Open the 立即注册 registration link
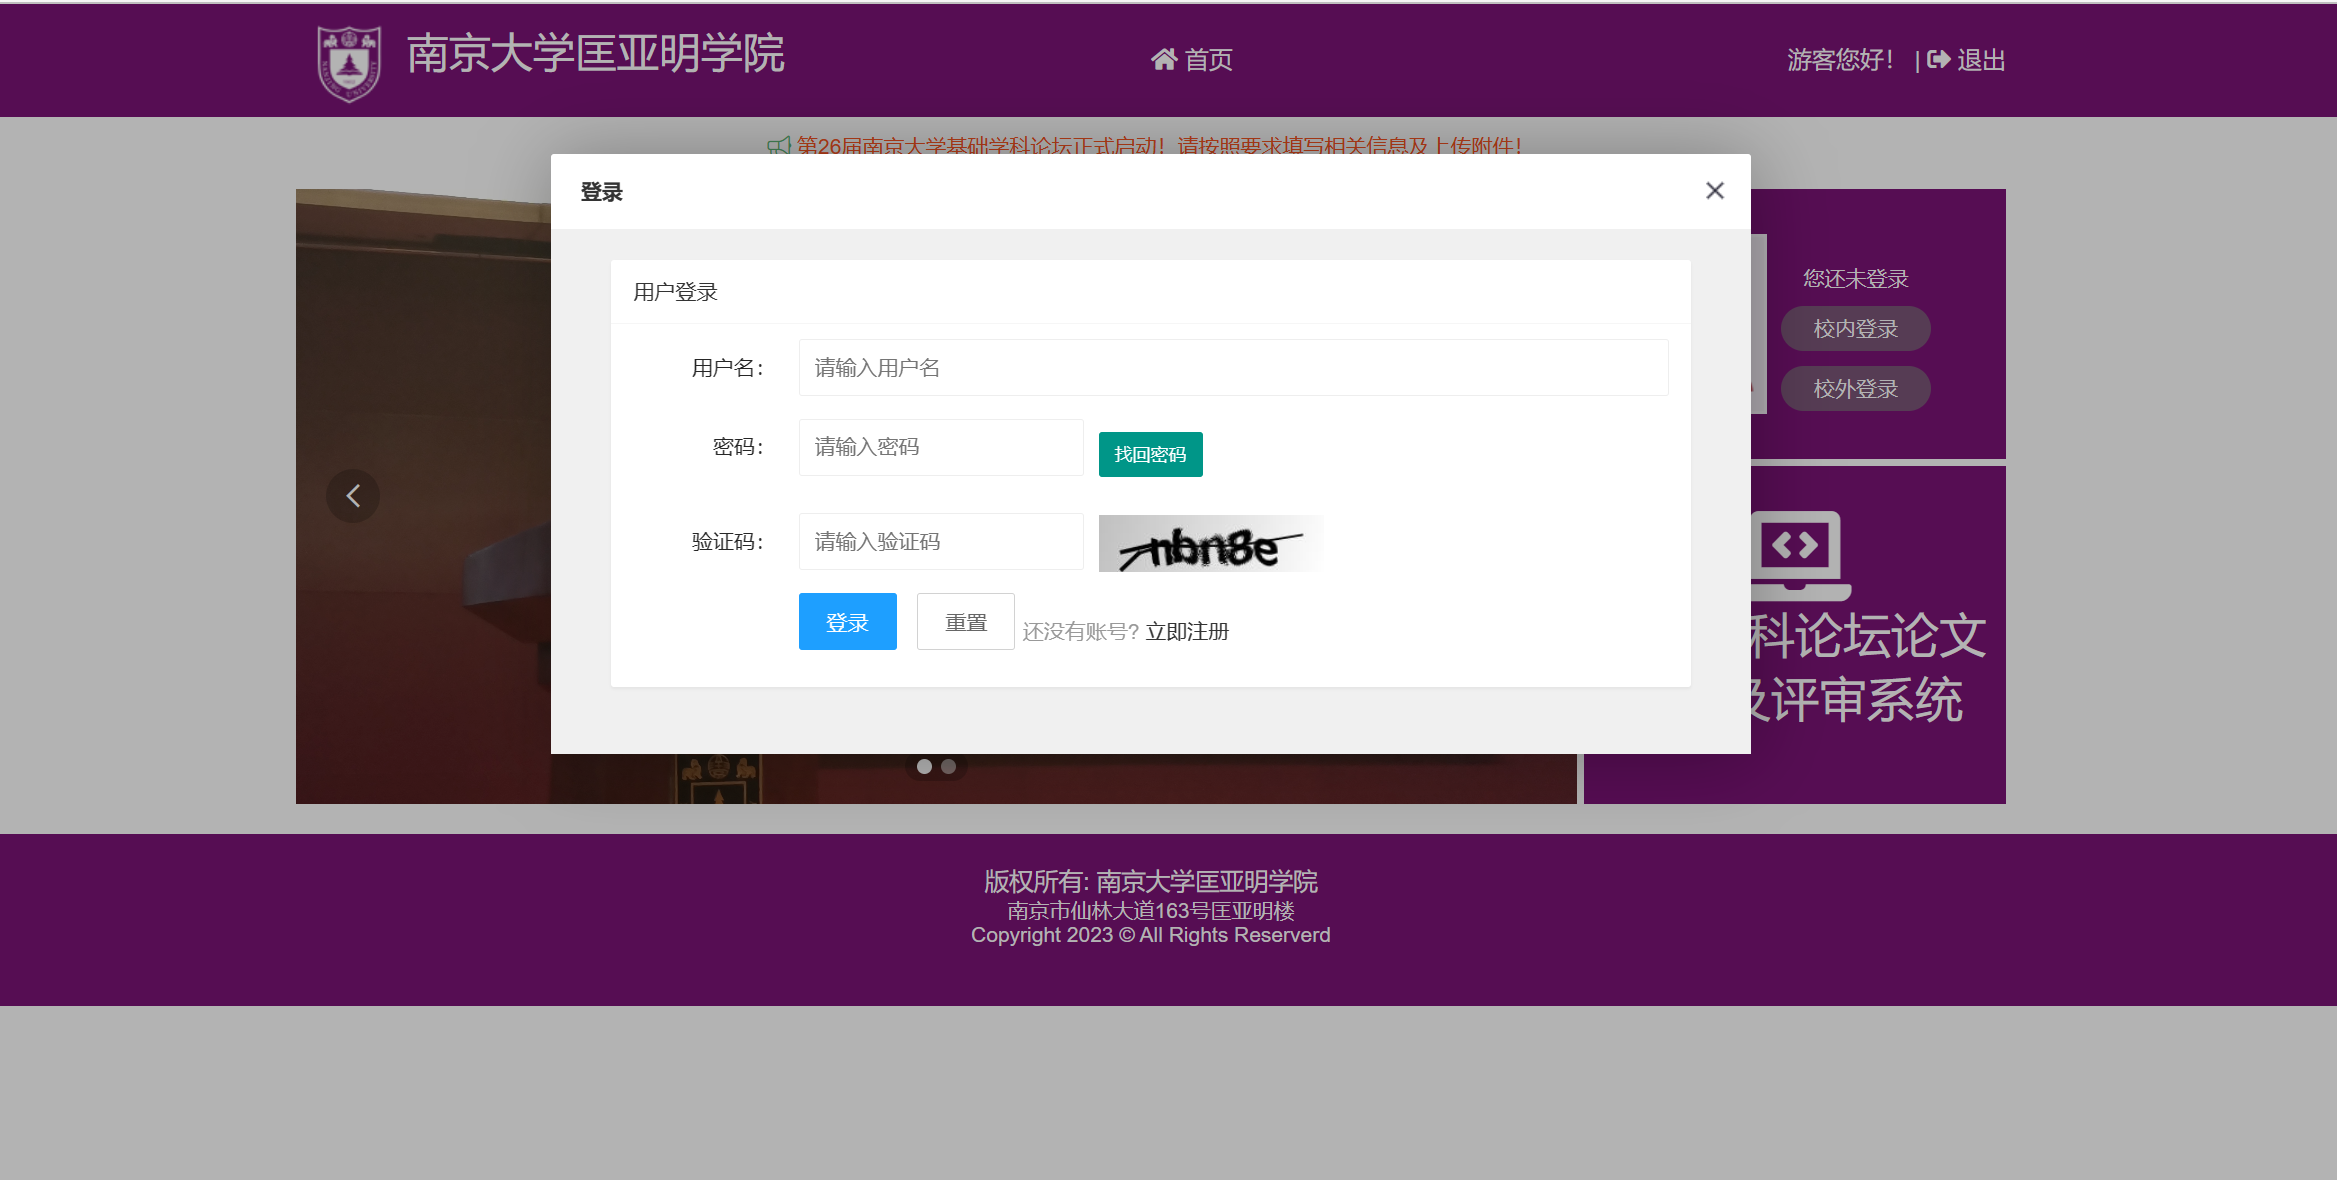The image size is (2337, 1180). tap(1187, 632)
